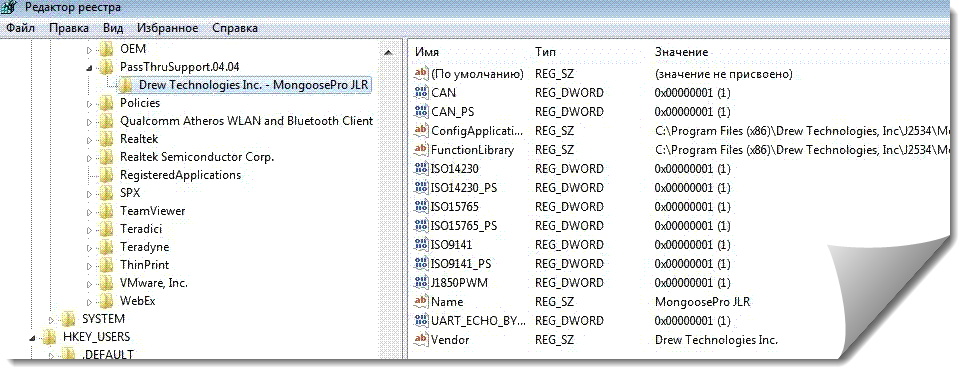The image size is (959, 368).
Task: Open the Справка menu
Action: 235,28
